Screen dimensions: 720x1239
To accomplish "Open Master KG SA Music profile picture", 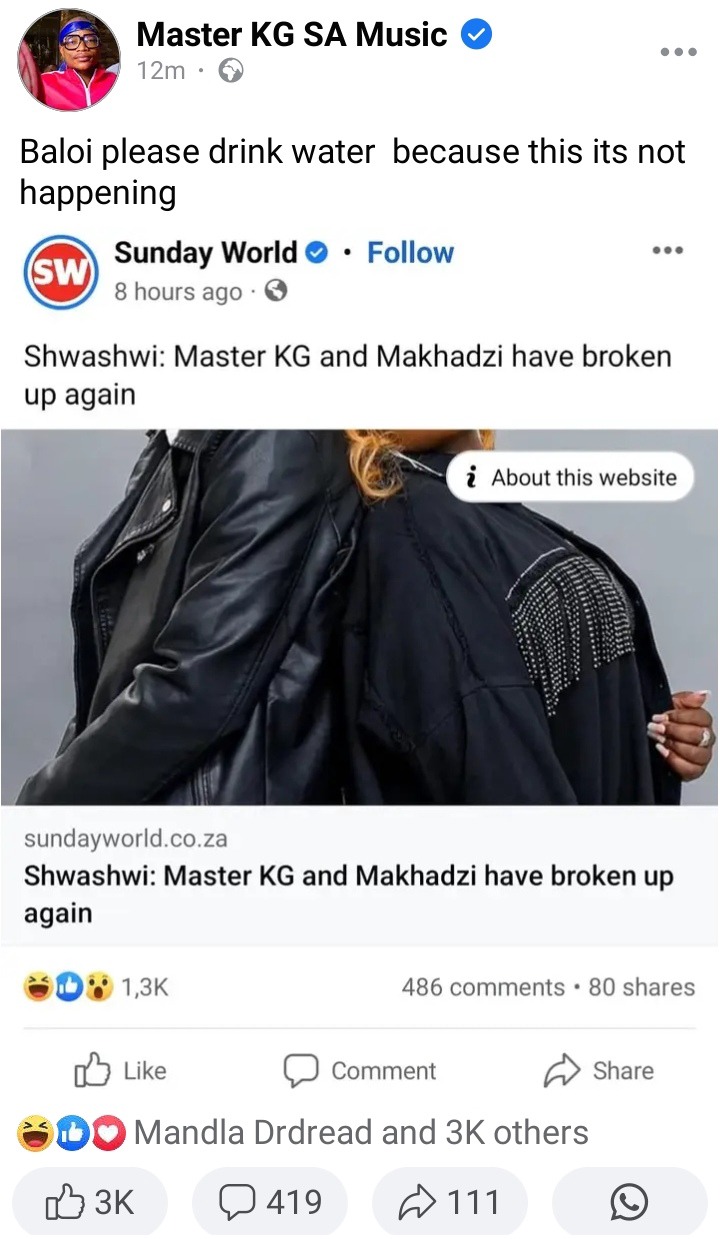I will tap(67, 60).
